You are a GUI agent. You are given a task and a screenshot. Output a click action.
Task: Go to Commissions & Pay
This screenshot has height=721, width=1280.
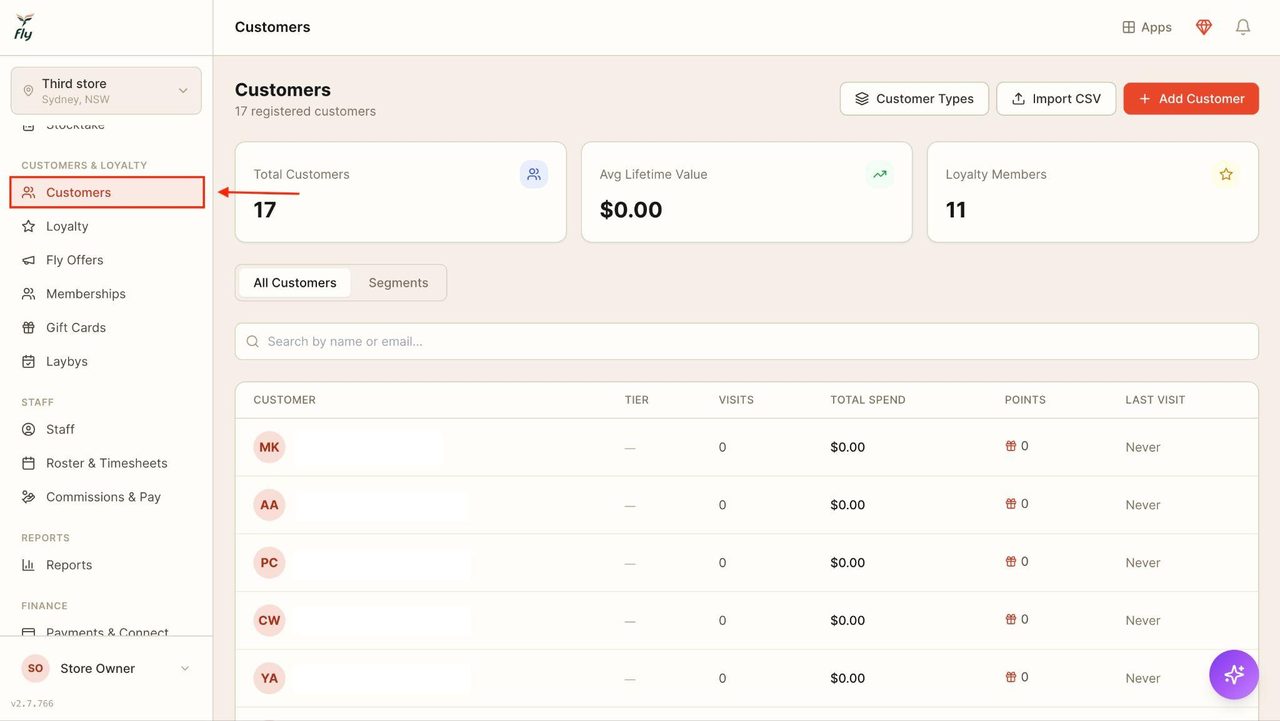pos(107,497)
